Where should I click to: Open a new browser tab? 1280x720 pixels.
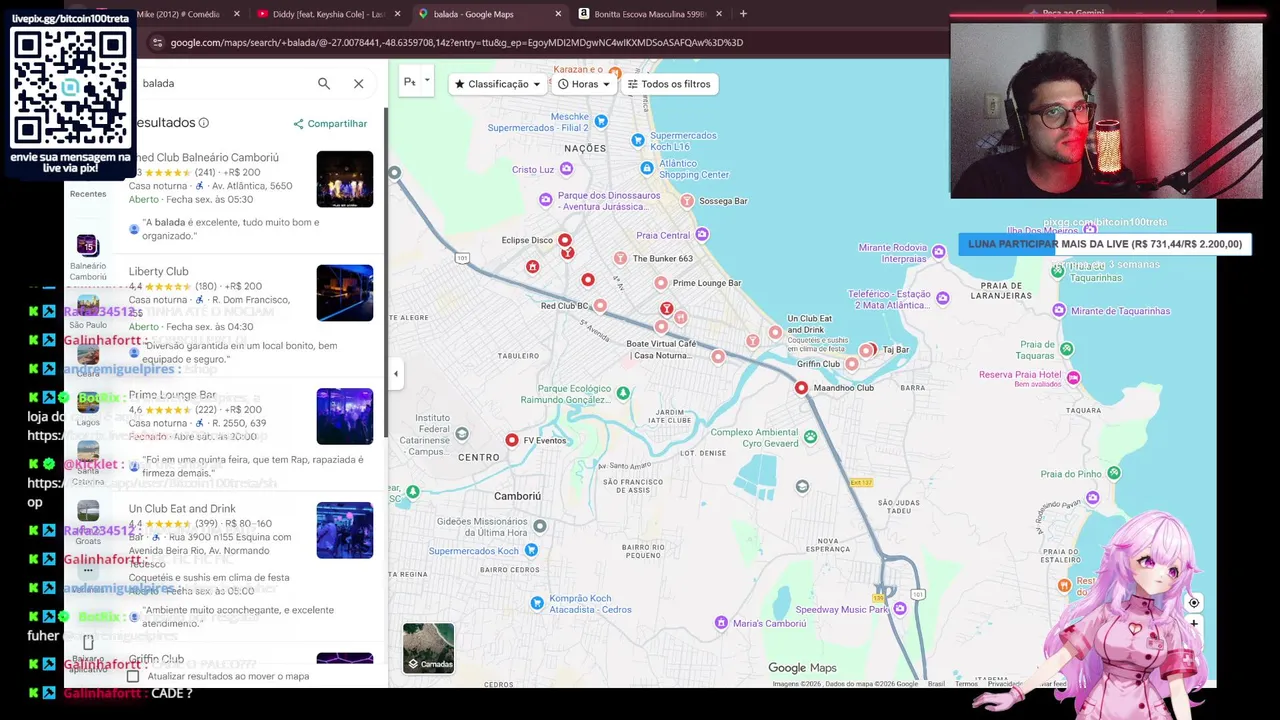[743, 14]
